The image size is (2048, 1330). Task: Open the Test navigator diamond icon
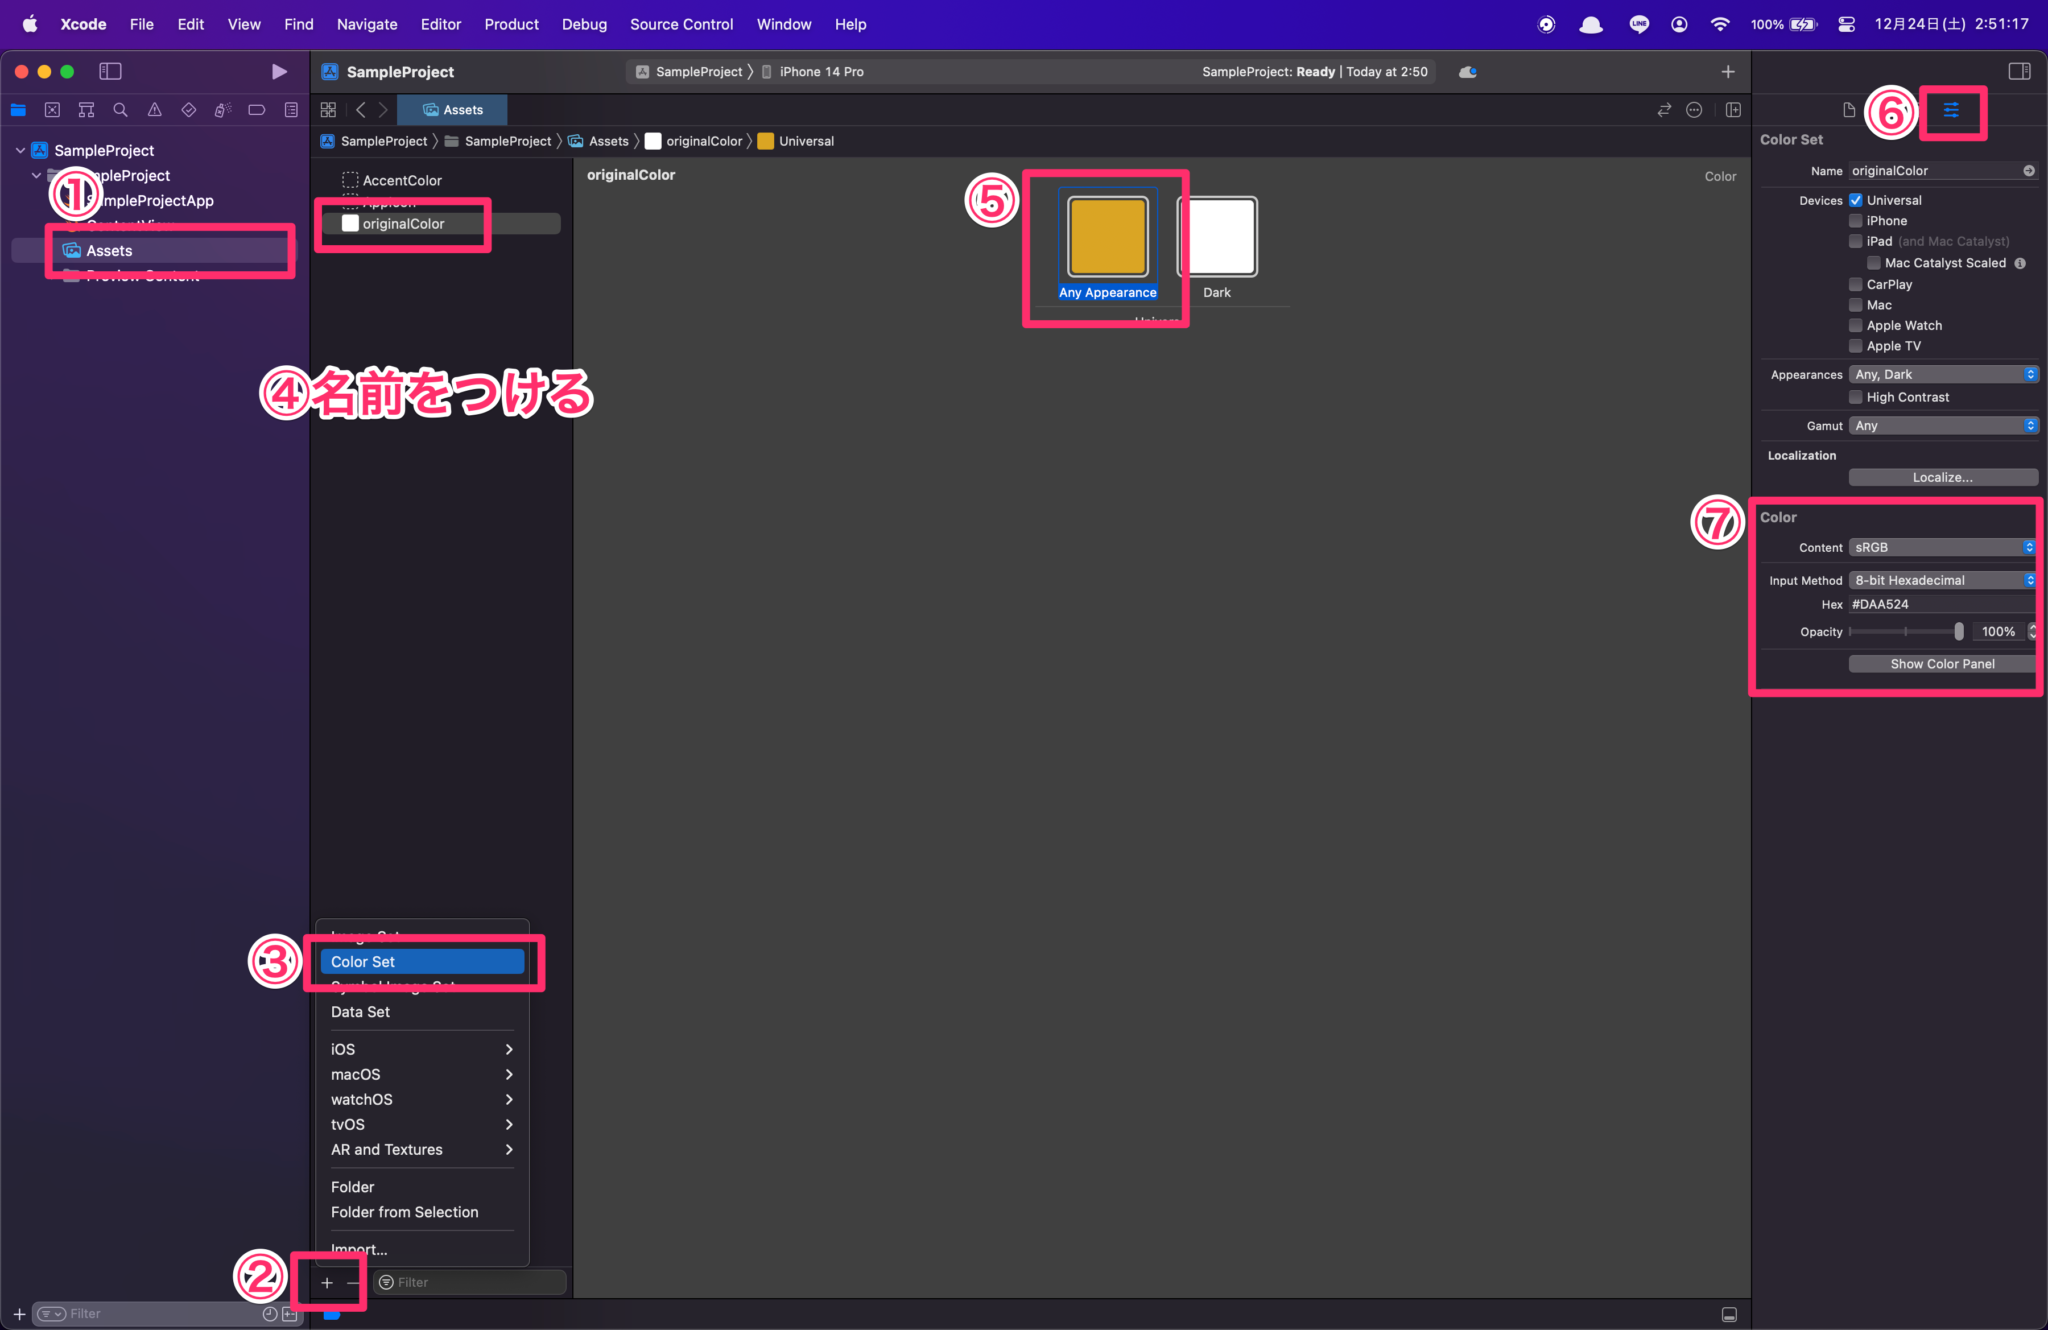point(189,110)
